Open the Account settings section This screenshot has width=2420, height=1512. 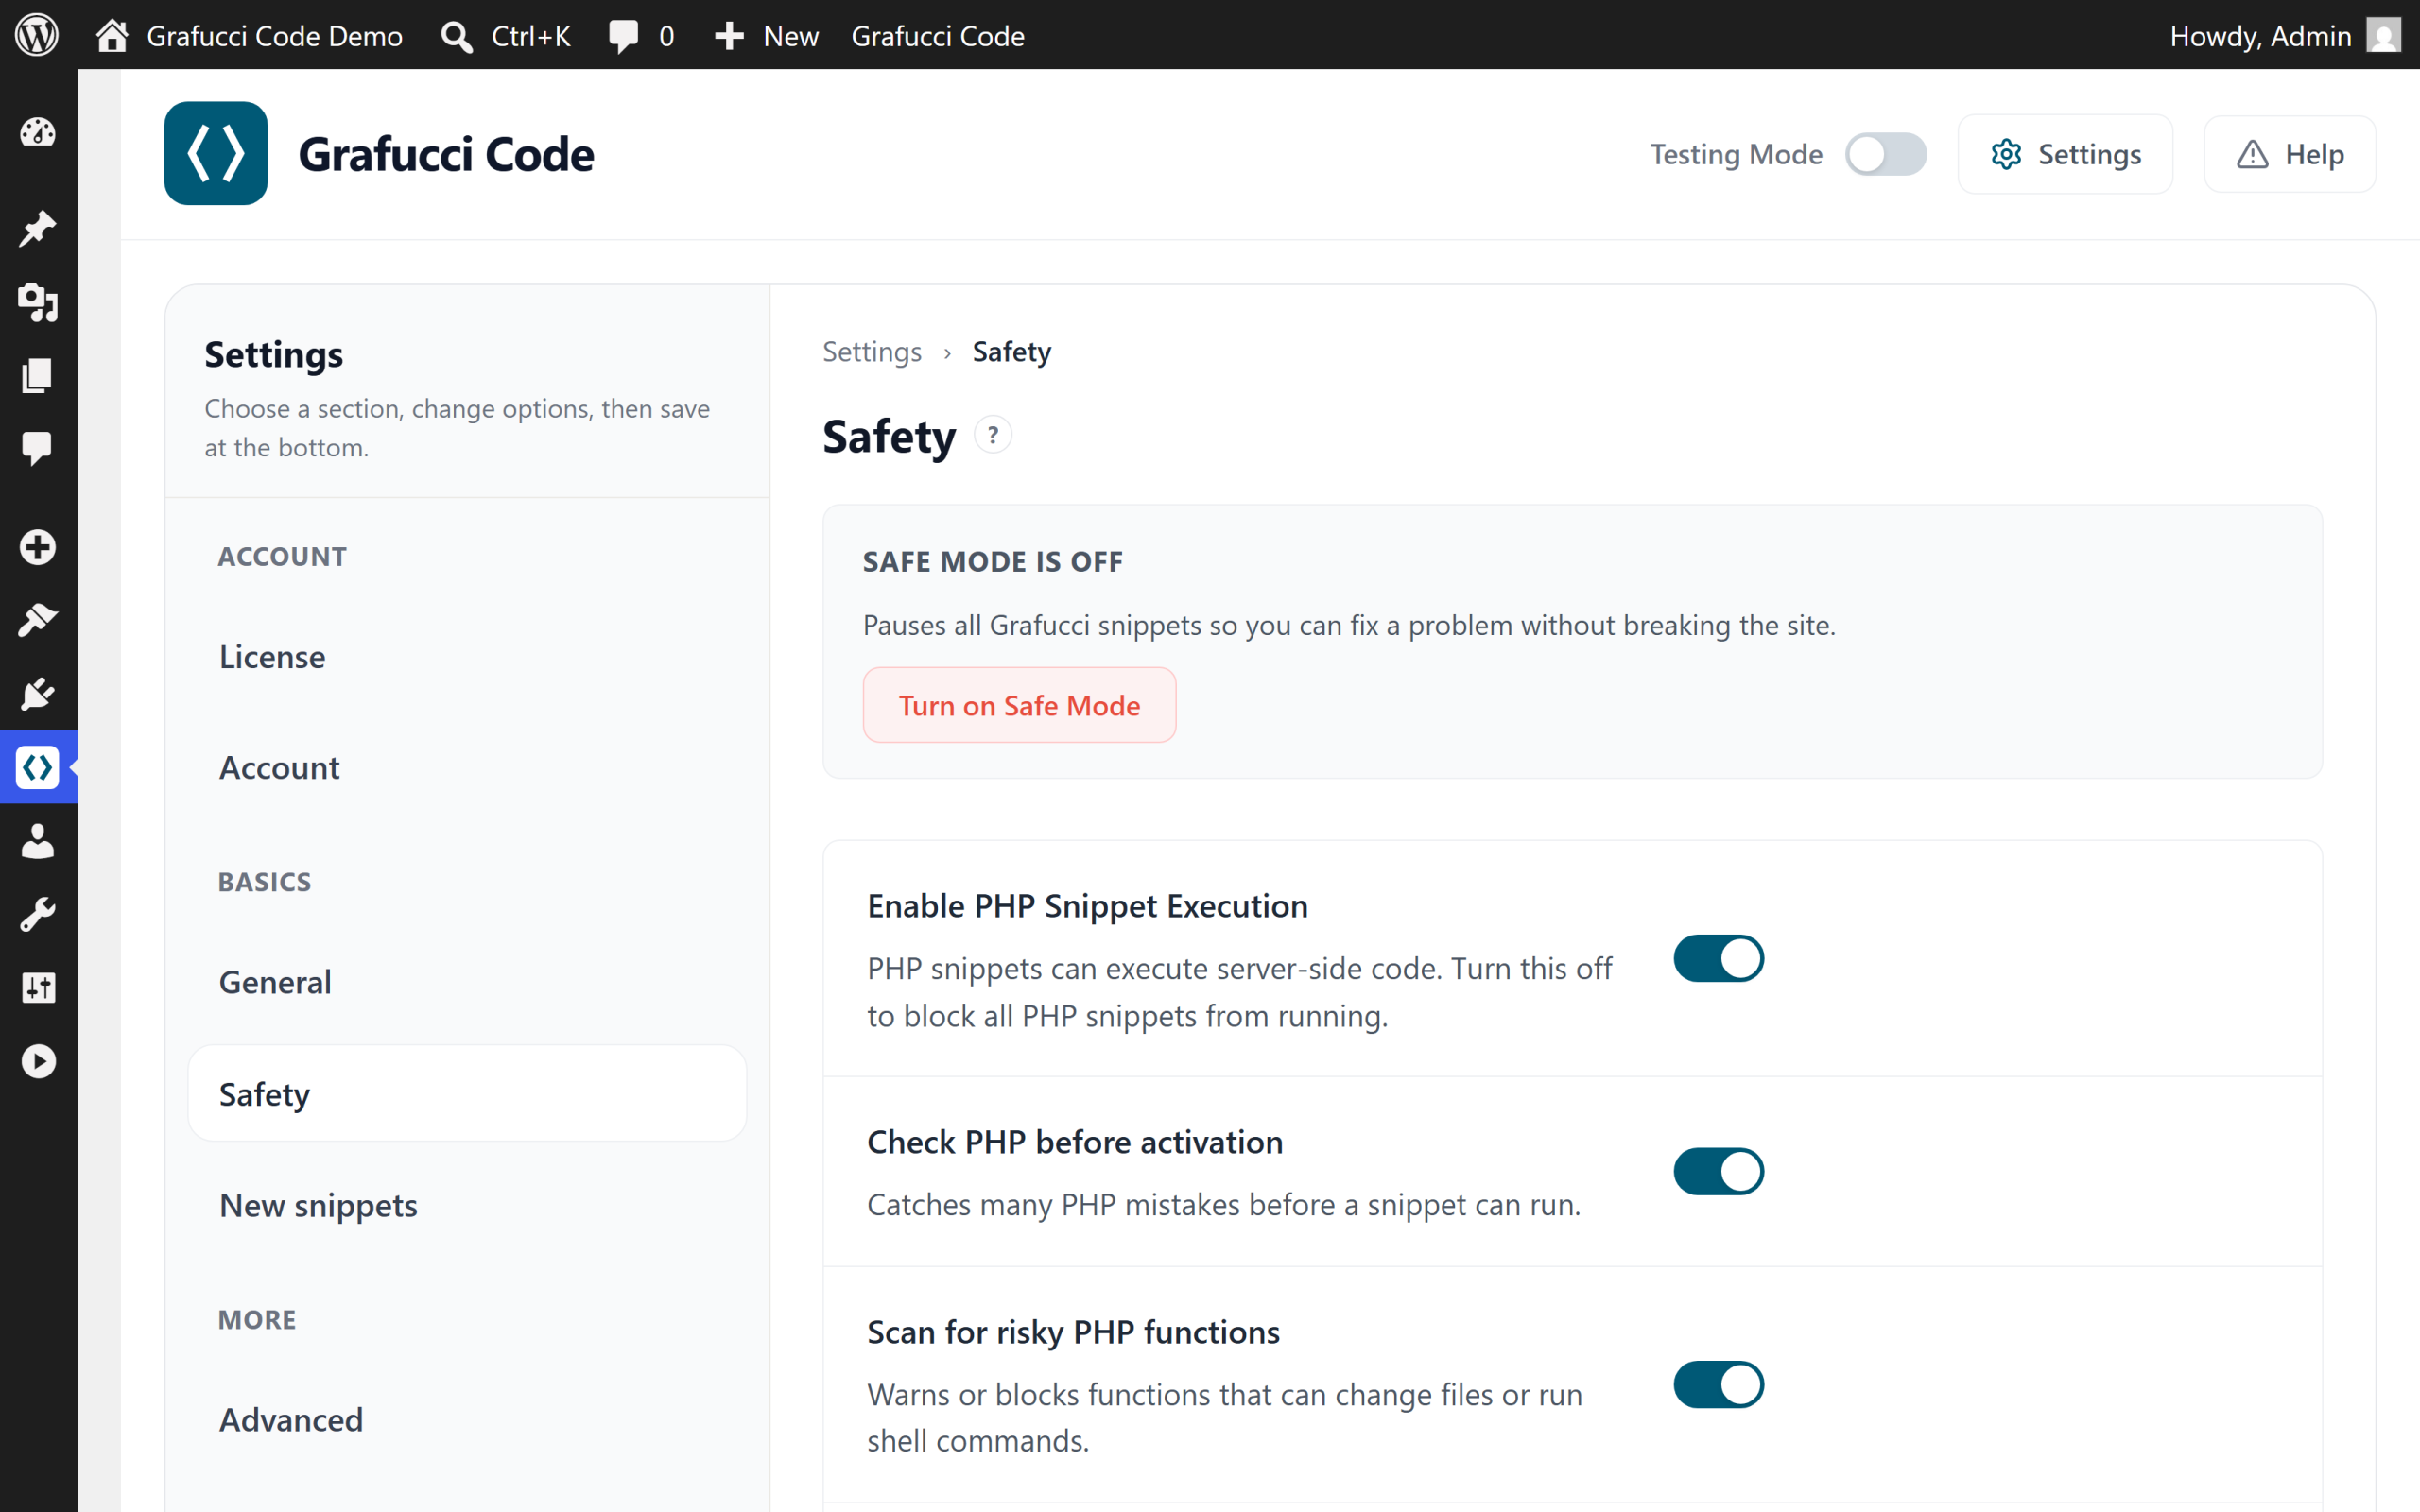pyautogui.click(x=467, y=768)
